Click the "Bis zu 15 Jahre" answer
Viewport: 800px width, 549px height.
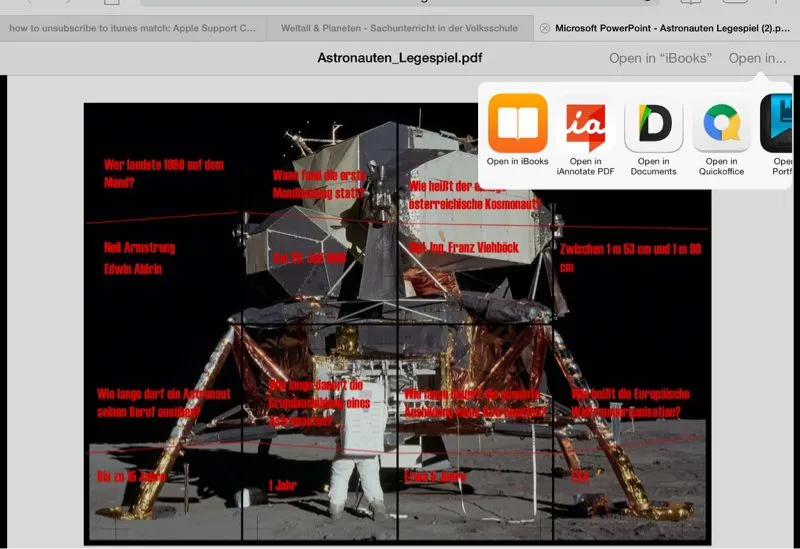click(x=131, y=478)
